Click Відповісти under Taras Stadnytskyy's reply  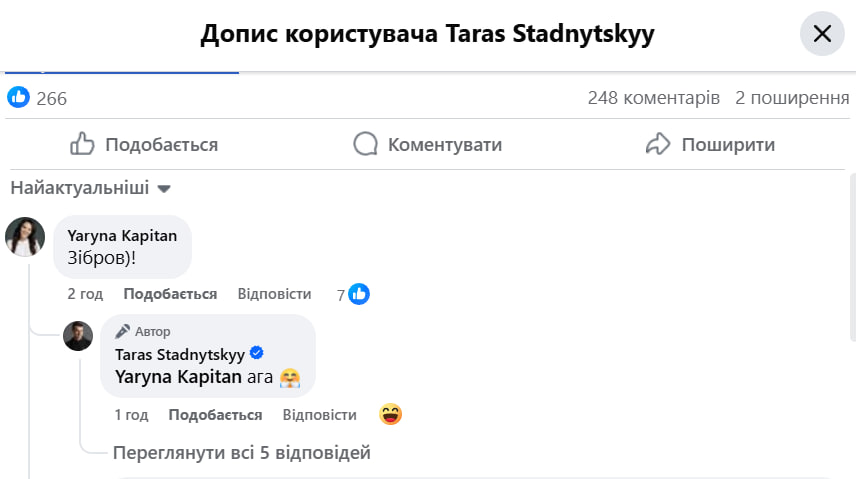pos(319,415)
